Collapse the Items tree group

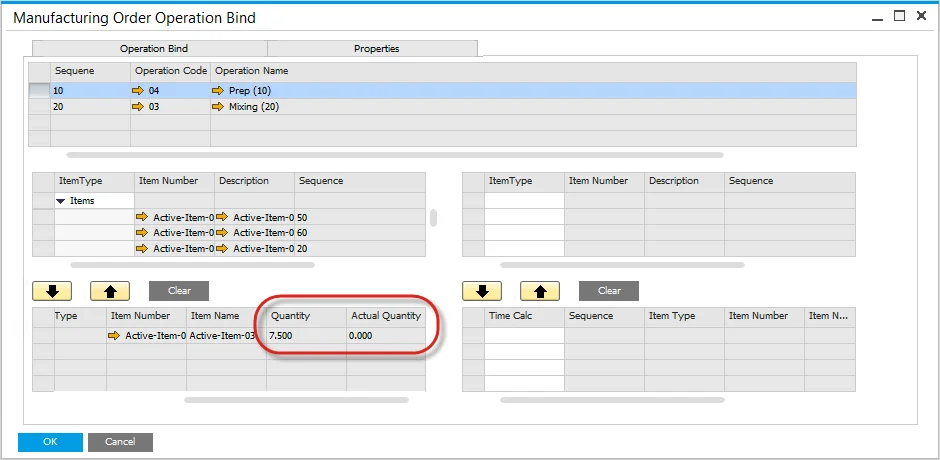coord(62,201)
